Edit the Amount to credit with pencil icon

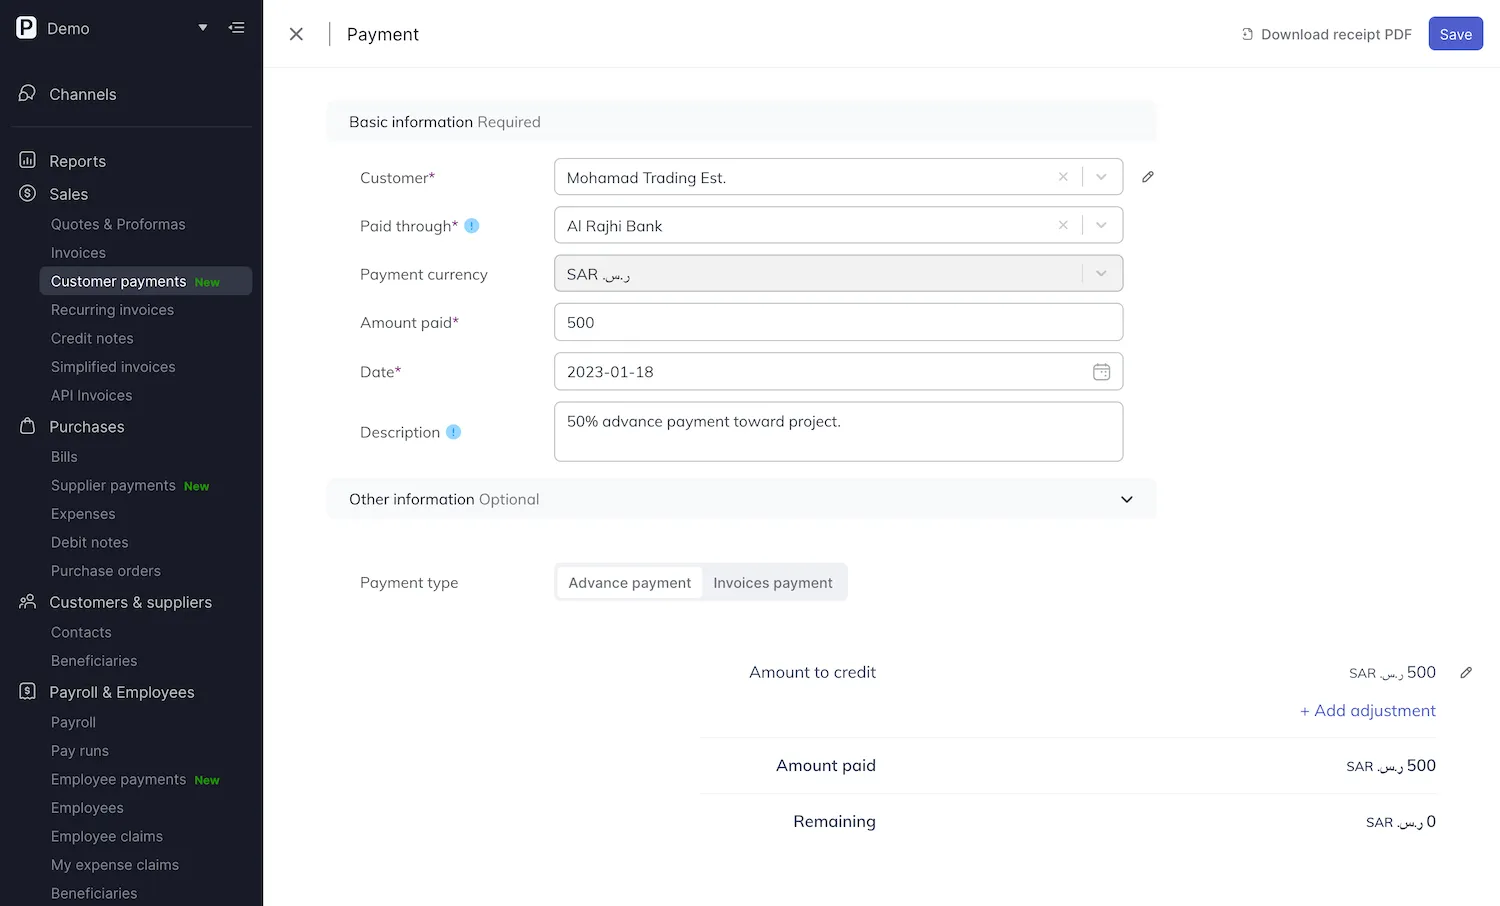1466,673
